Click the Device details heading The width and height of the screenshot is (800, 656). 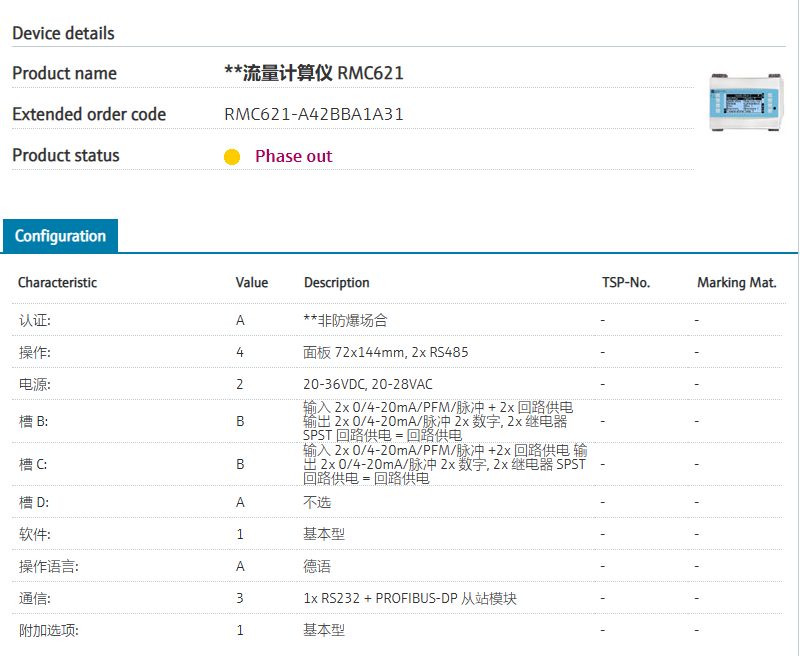tap(63, 33)
